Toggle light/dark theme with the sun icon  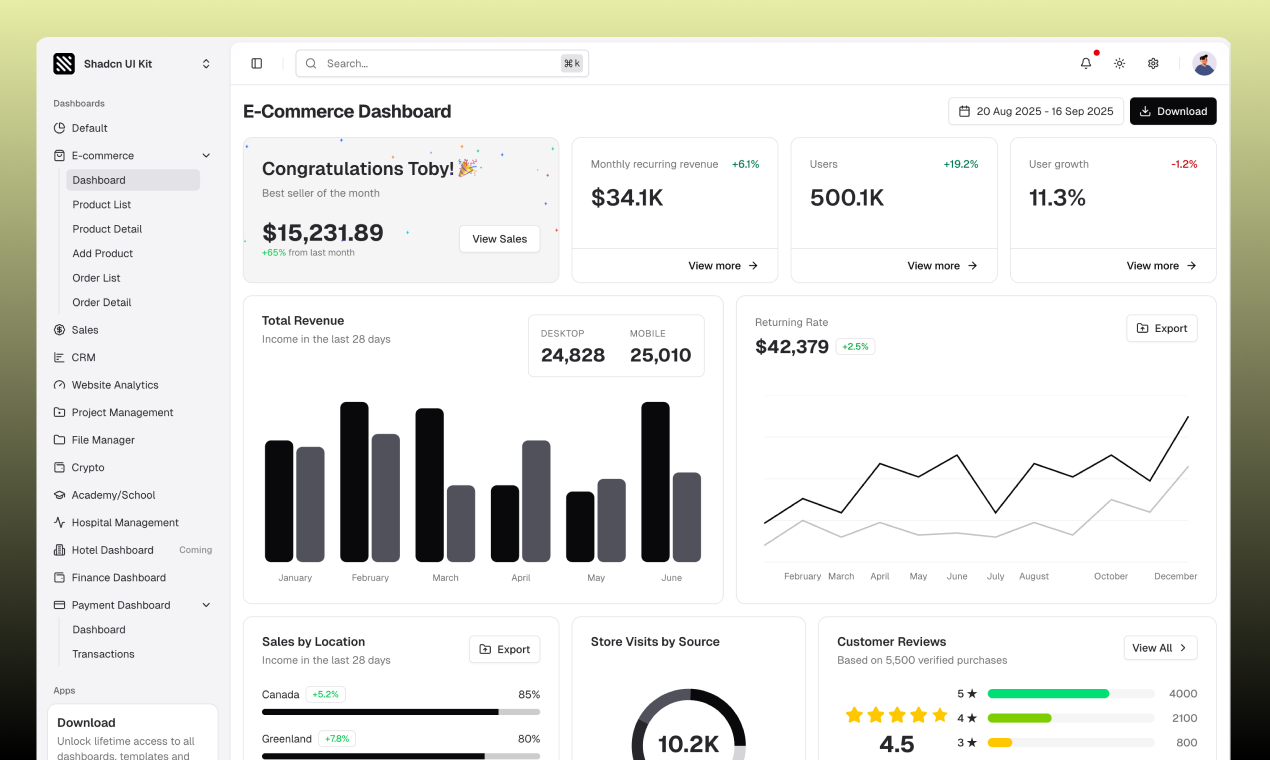1119,63
